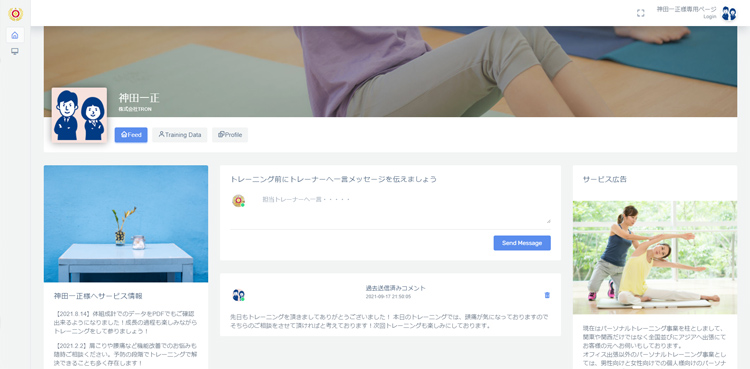This screenshot has height=369, width=750.
Task: Click the トレーニング前にトレーナーへ message heading
Action: 333,179
